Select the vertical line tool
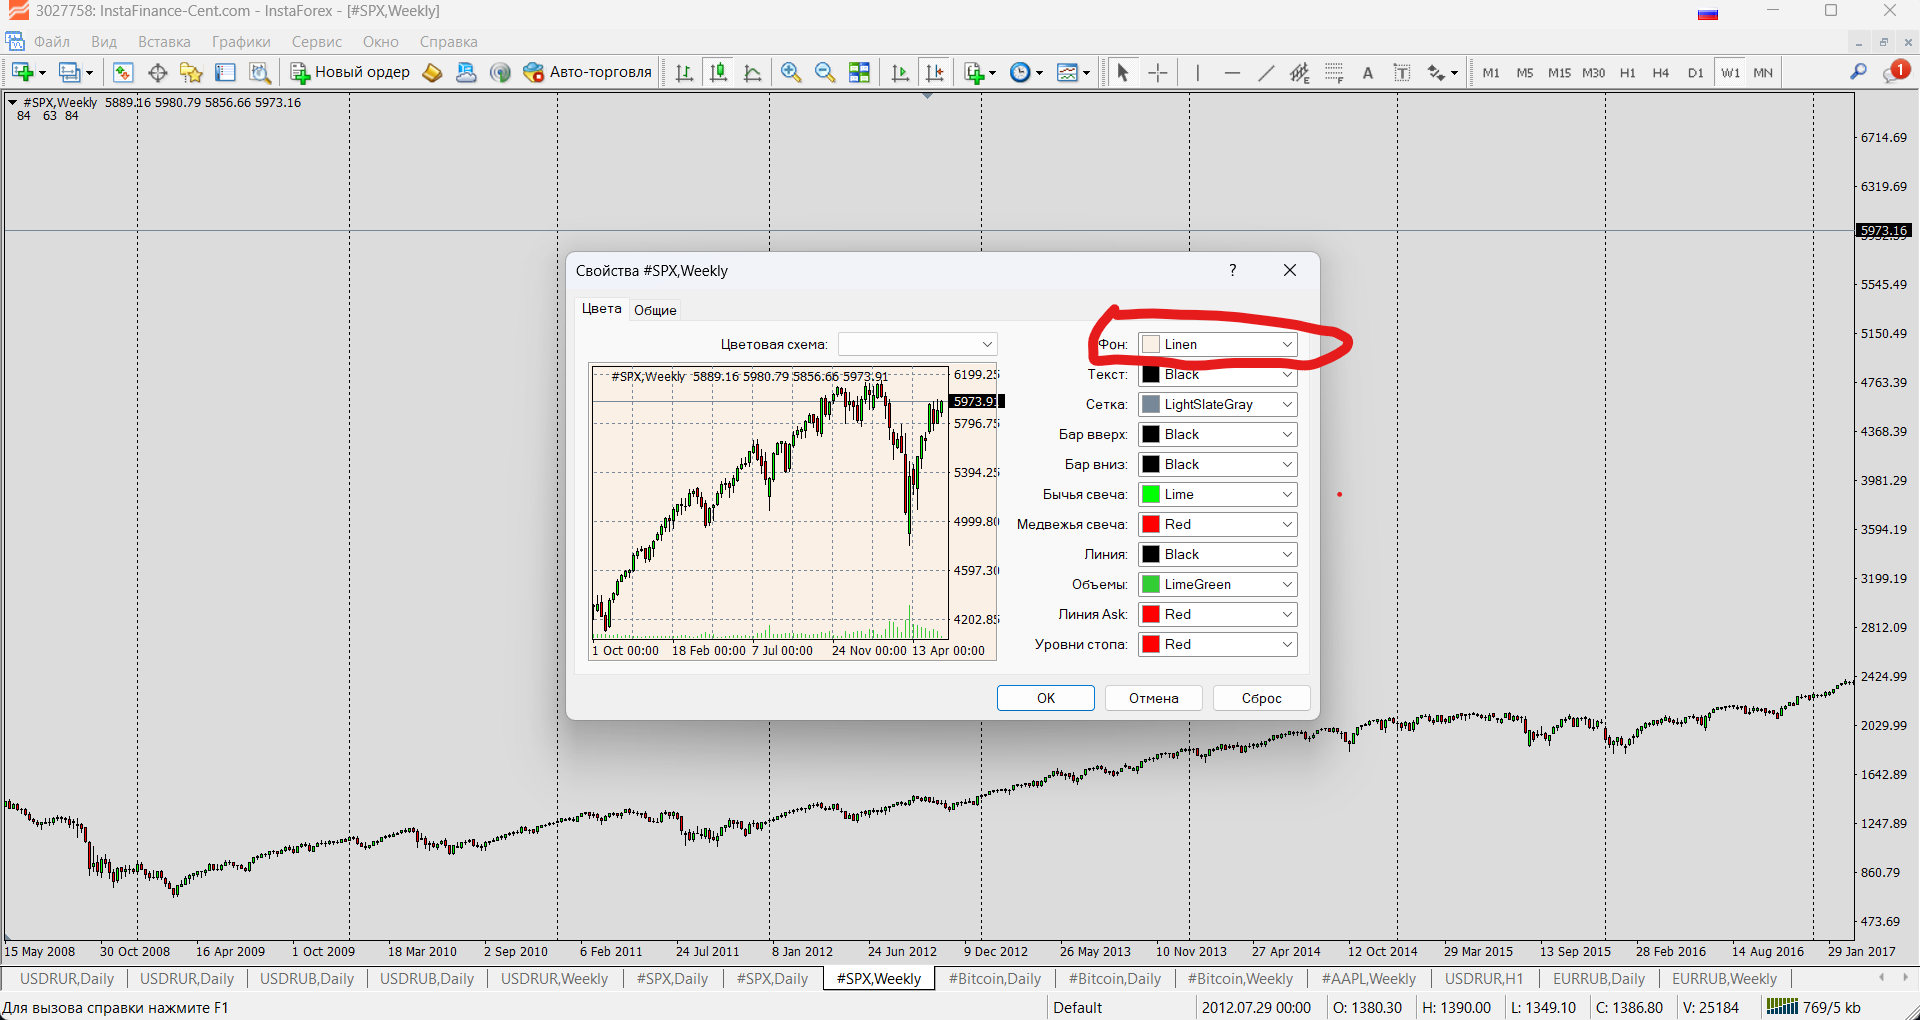Screen dimensions: 1920x1020 1197,72
